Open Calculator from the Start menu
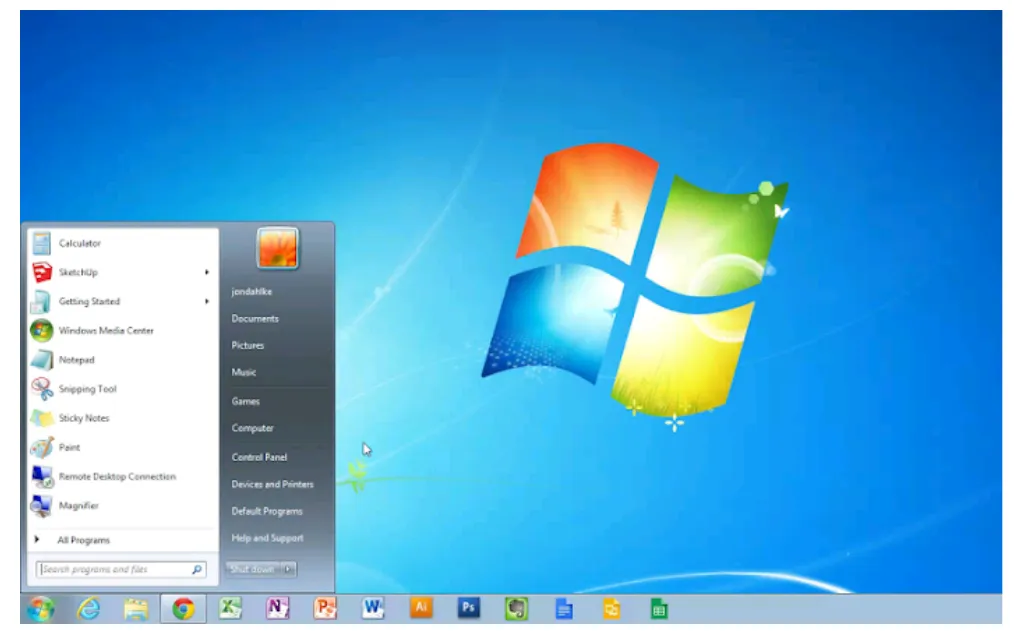 [122, 243]
